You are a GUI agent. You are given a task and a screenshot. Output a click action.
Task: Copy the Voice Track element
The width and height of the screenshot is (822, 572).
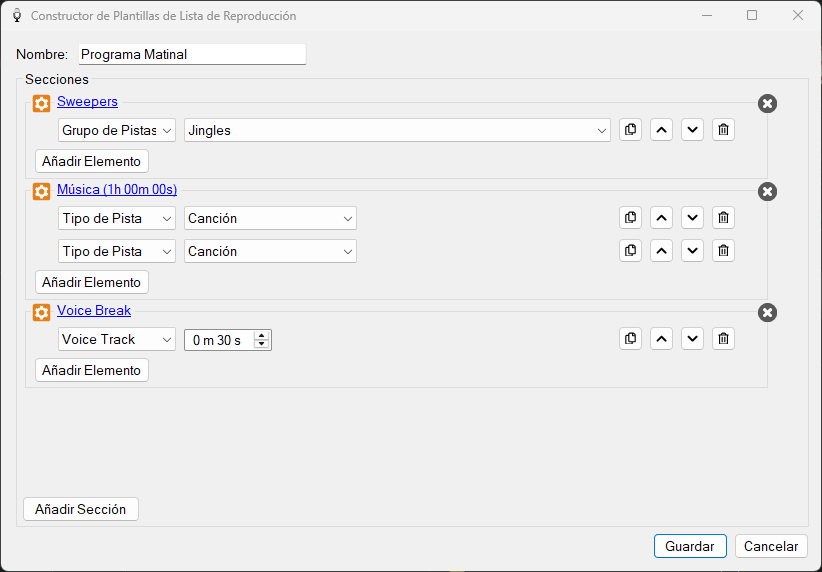pyautogui.click(x=630, y=339)
